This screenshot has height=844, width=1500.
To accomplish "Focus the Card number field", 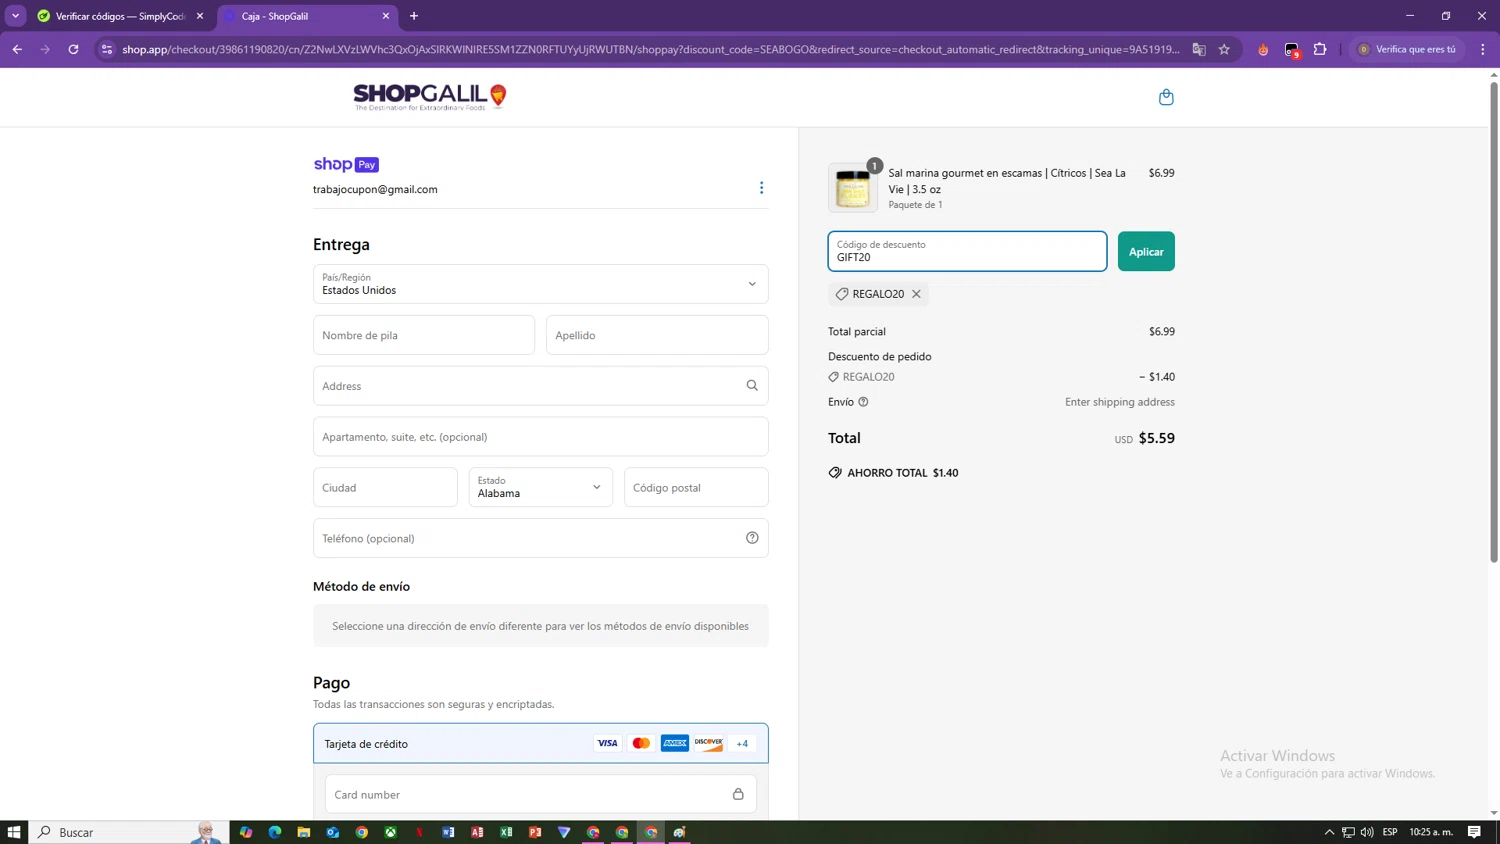I will pyautogui.click(x=540, y=794).
